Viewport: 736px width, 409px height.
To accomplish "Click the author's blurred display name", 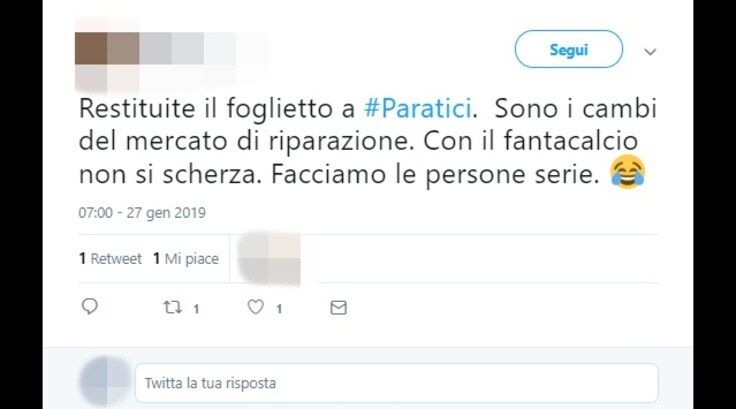I will pyautogui.click(x=204, y=48).
